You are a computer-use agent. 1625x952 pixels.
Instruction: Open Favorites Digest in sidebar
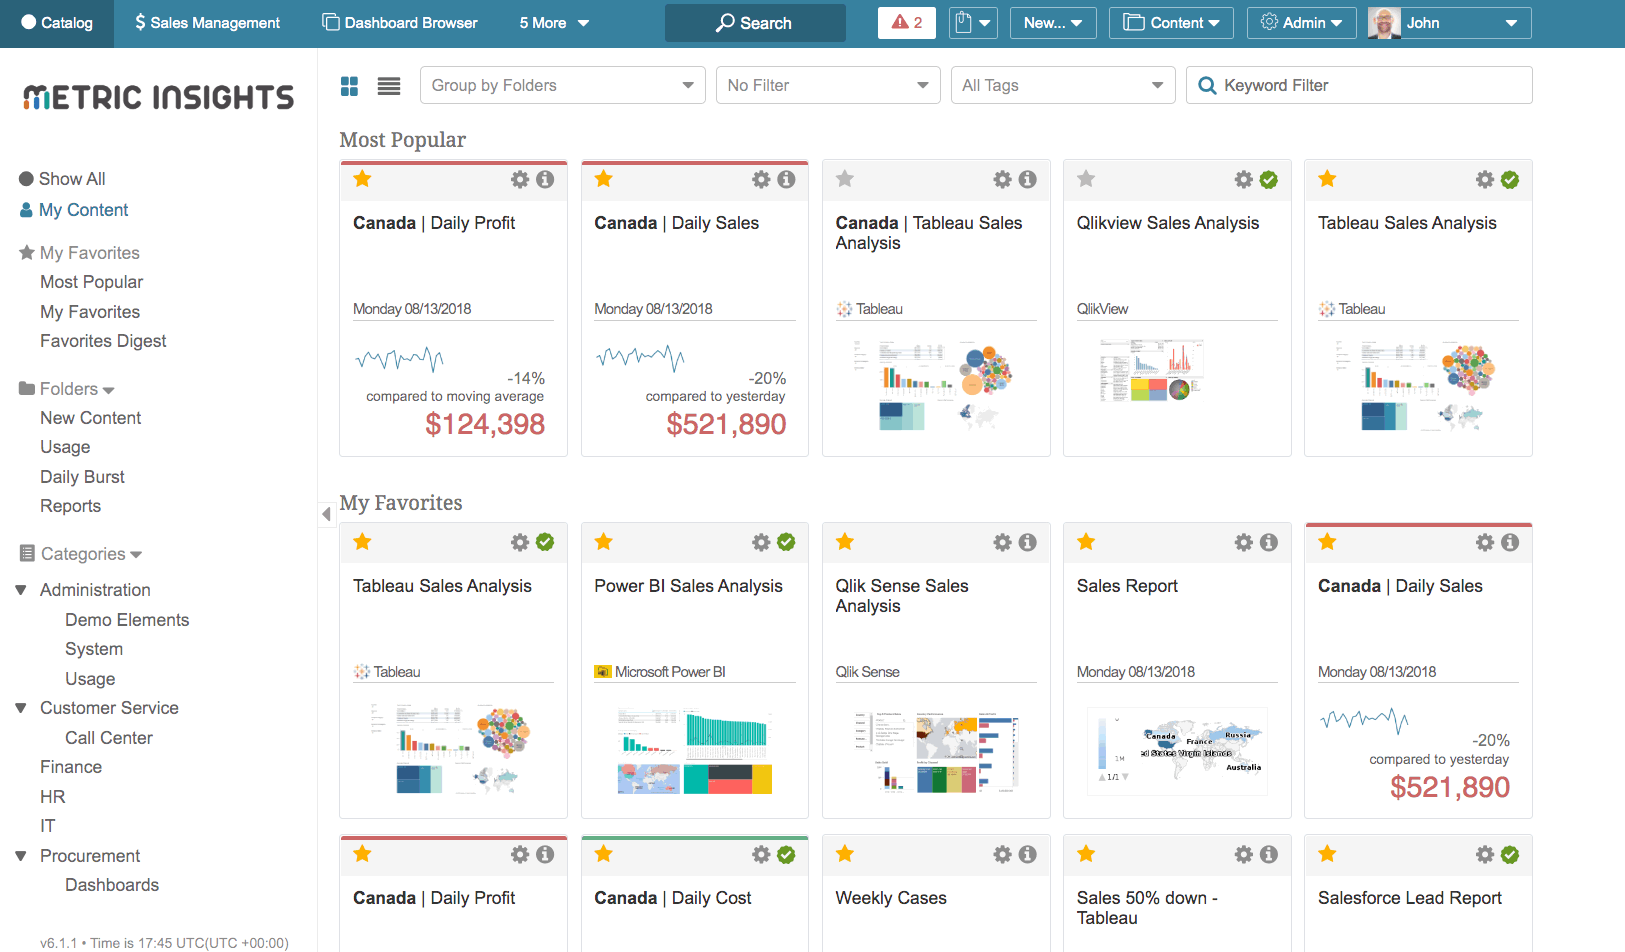(x=103, y=341)
